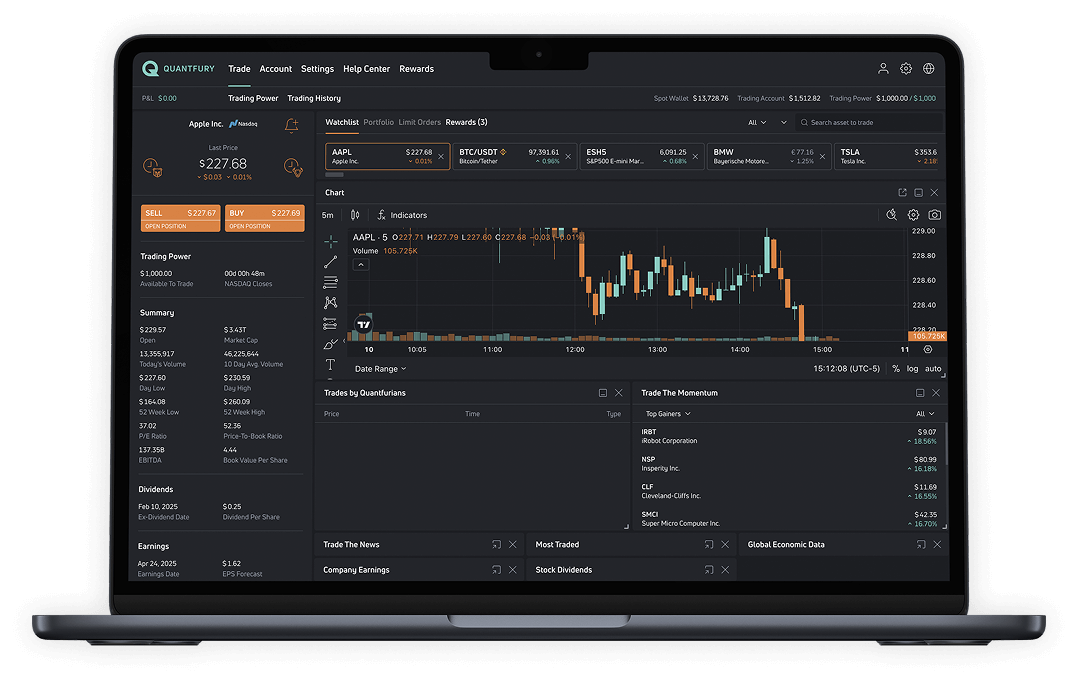The image size is (1078, 678).
Task: Pop out the Chart panel
Action: pos(903,193)
